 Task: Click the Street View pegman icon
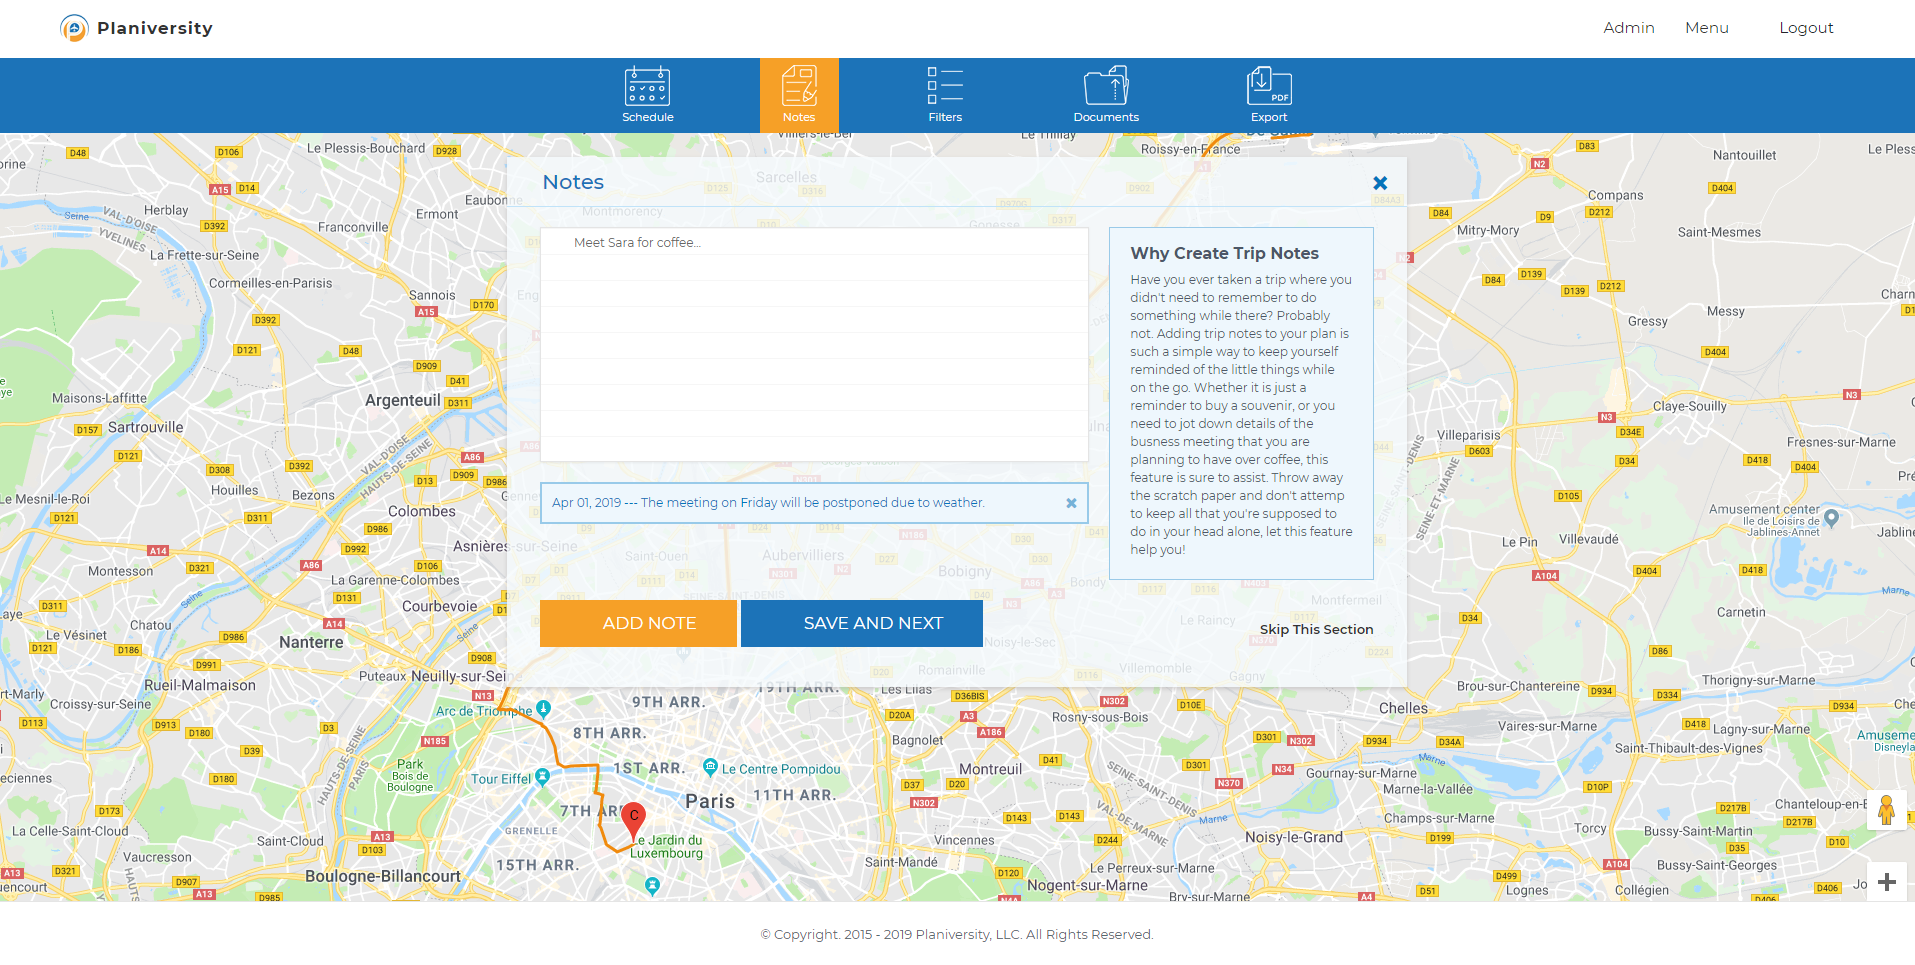pos(1886,810)
